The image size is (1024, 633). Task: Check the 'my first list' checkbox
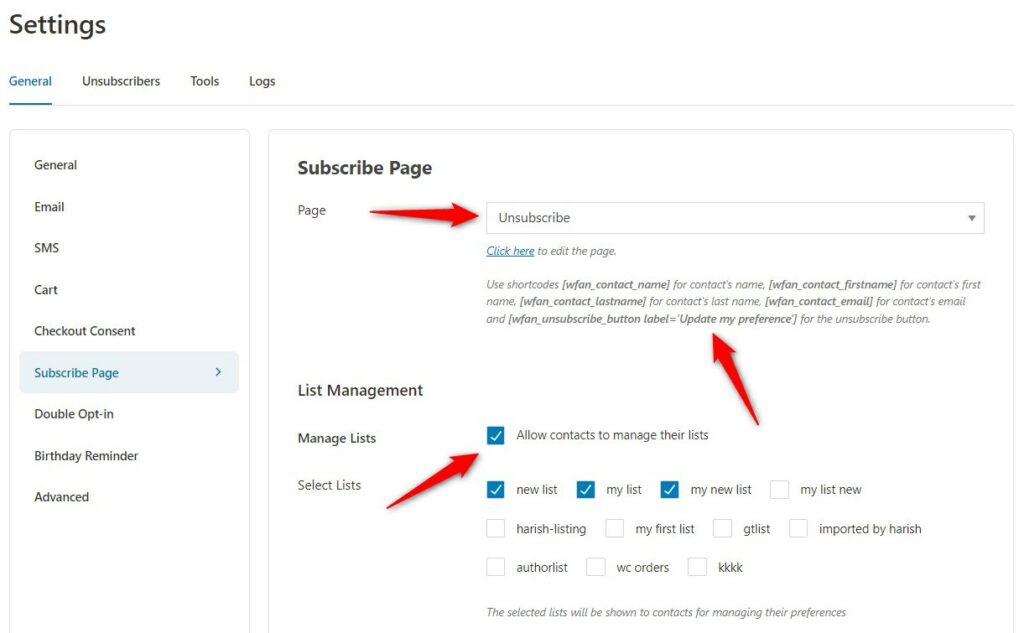(615, 528)
